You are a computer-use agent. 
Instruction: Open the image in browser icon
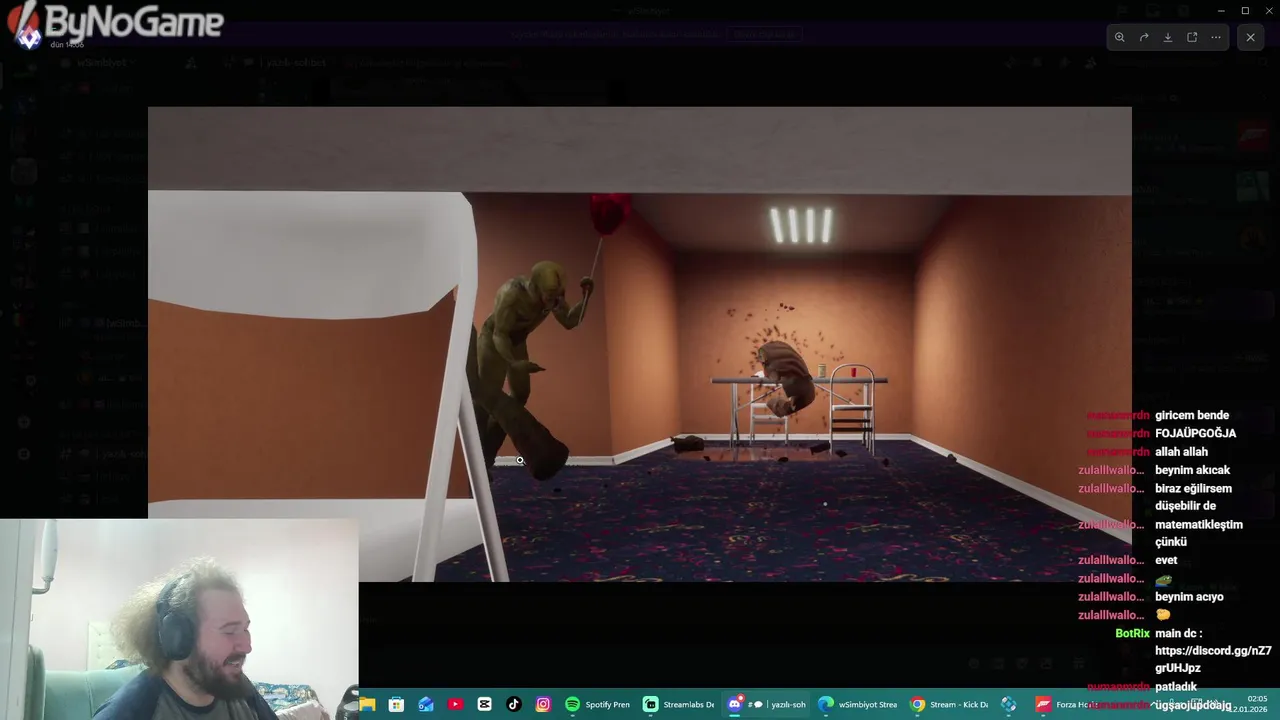pos(1192,37)
